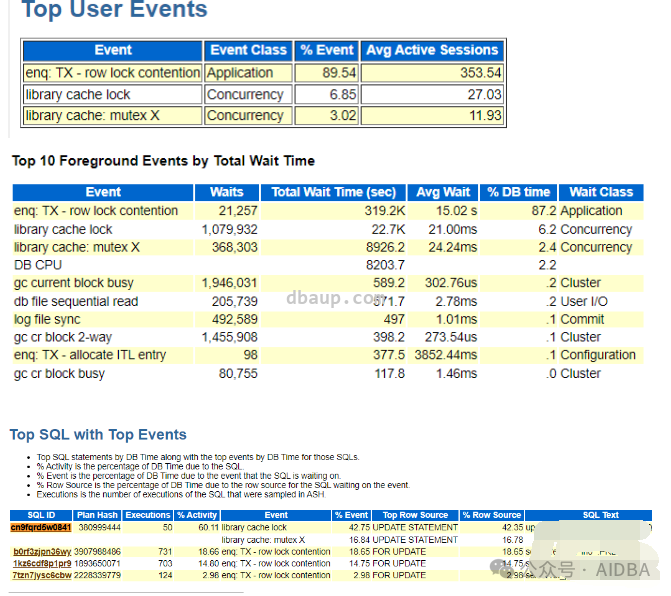
Task: Click the 'User I/O' wait class
Action: 584,302
